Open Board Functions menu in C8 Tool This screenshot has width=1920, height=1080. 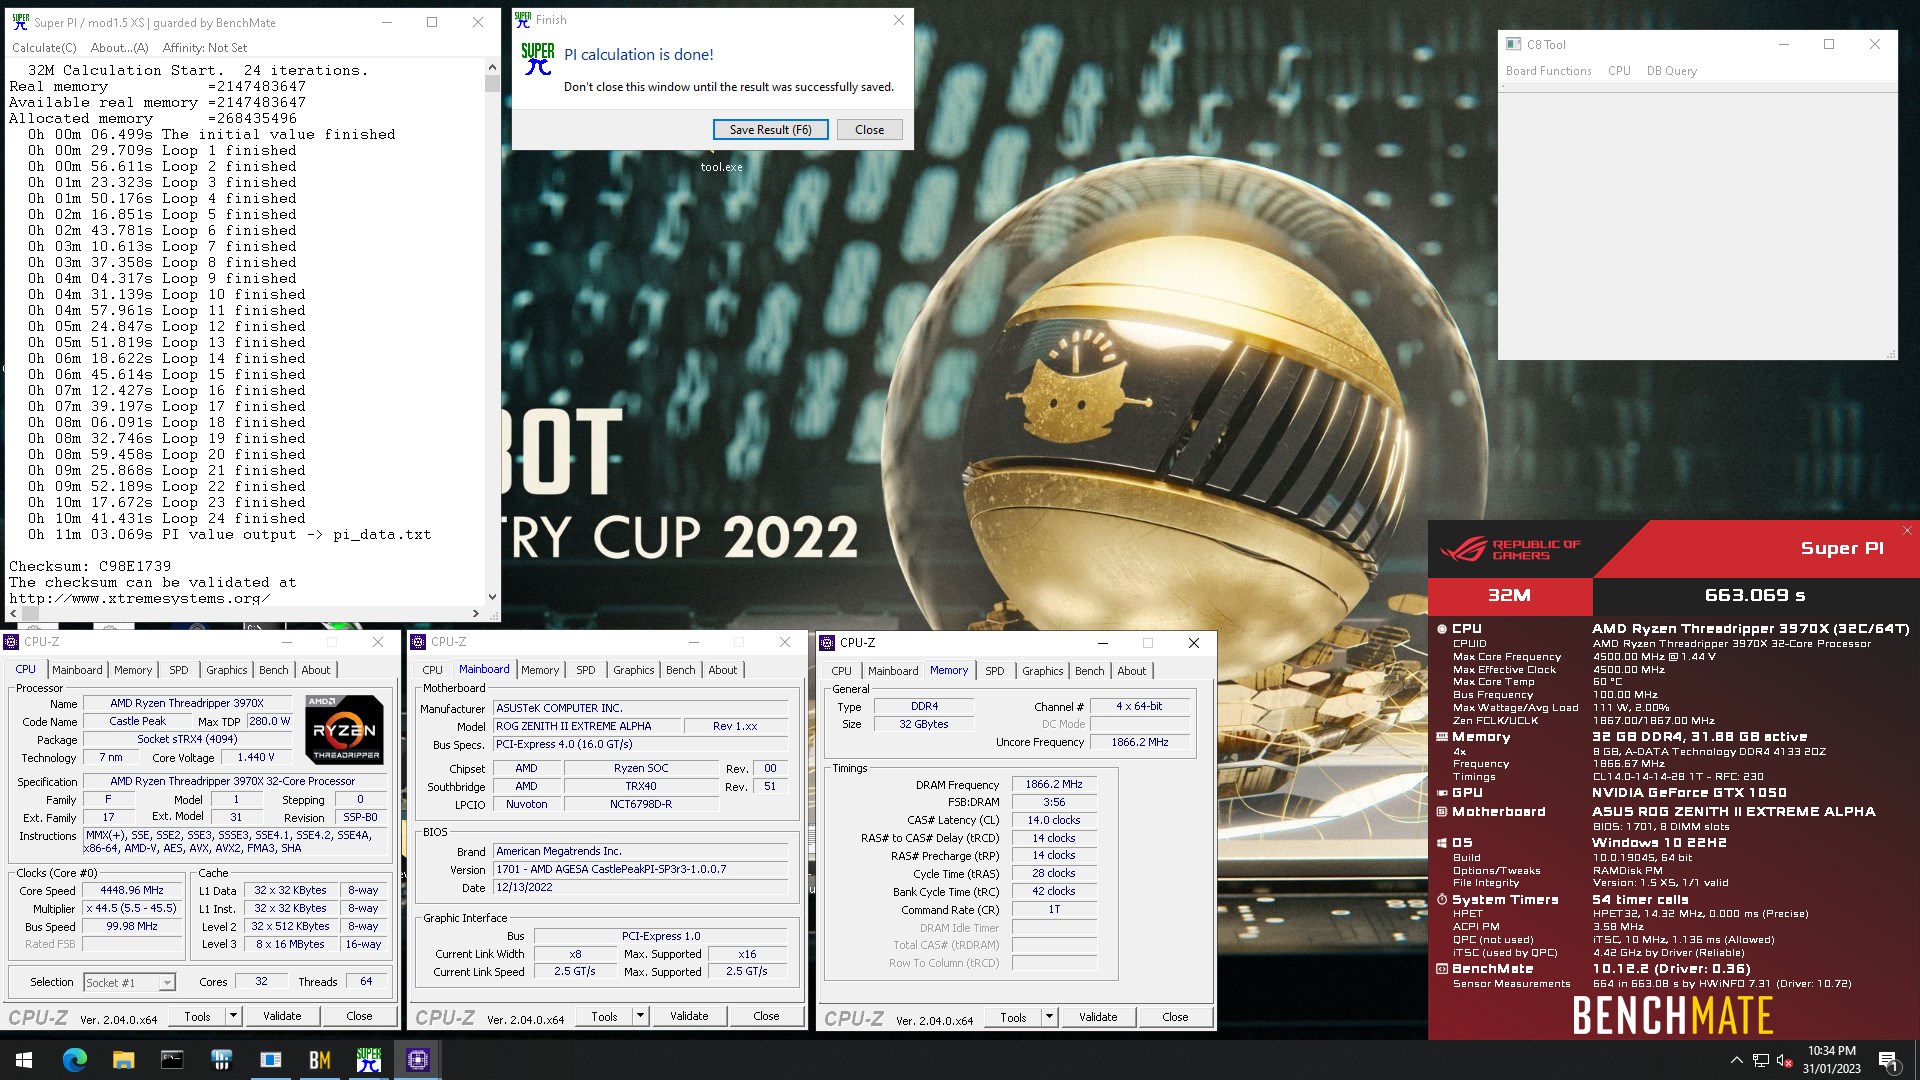[x=1548, y=71]
